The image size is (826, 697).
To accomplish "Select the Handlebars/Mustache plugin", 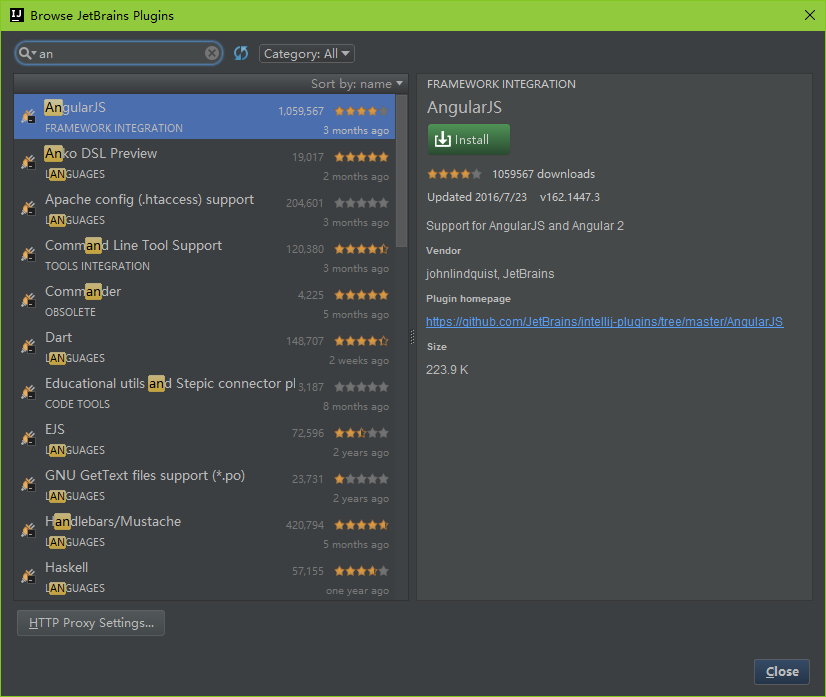I will [204, 531].
